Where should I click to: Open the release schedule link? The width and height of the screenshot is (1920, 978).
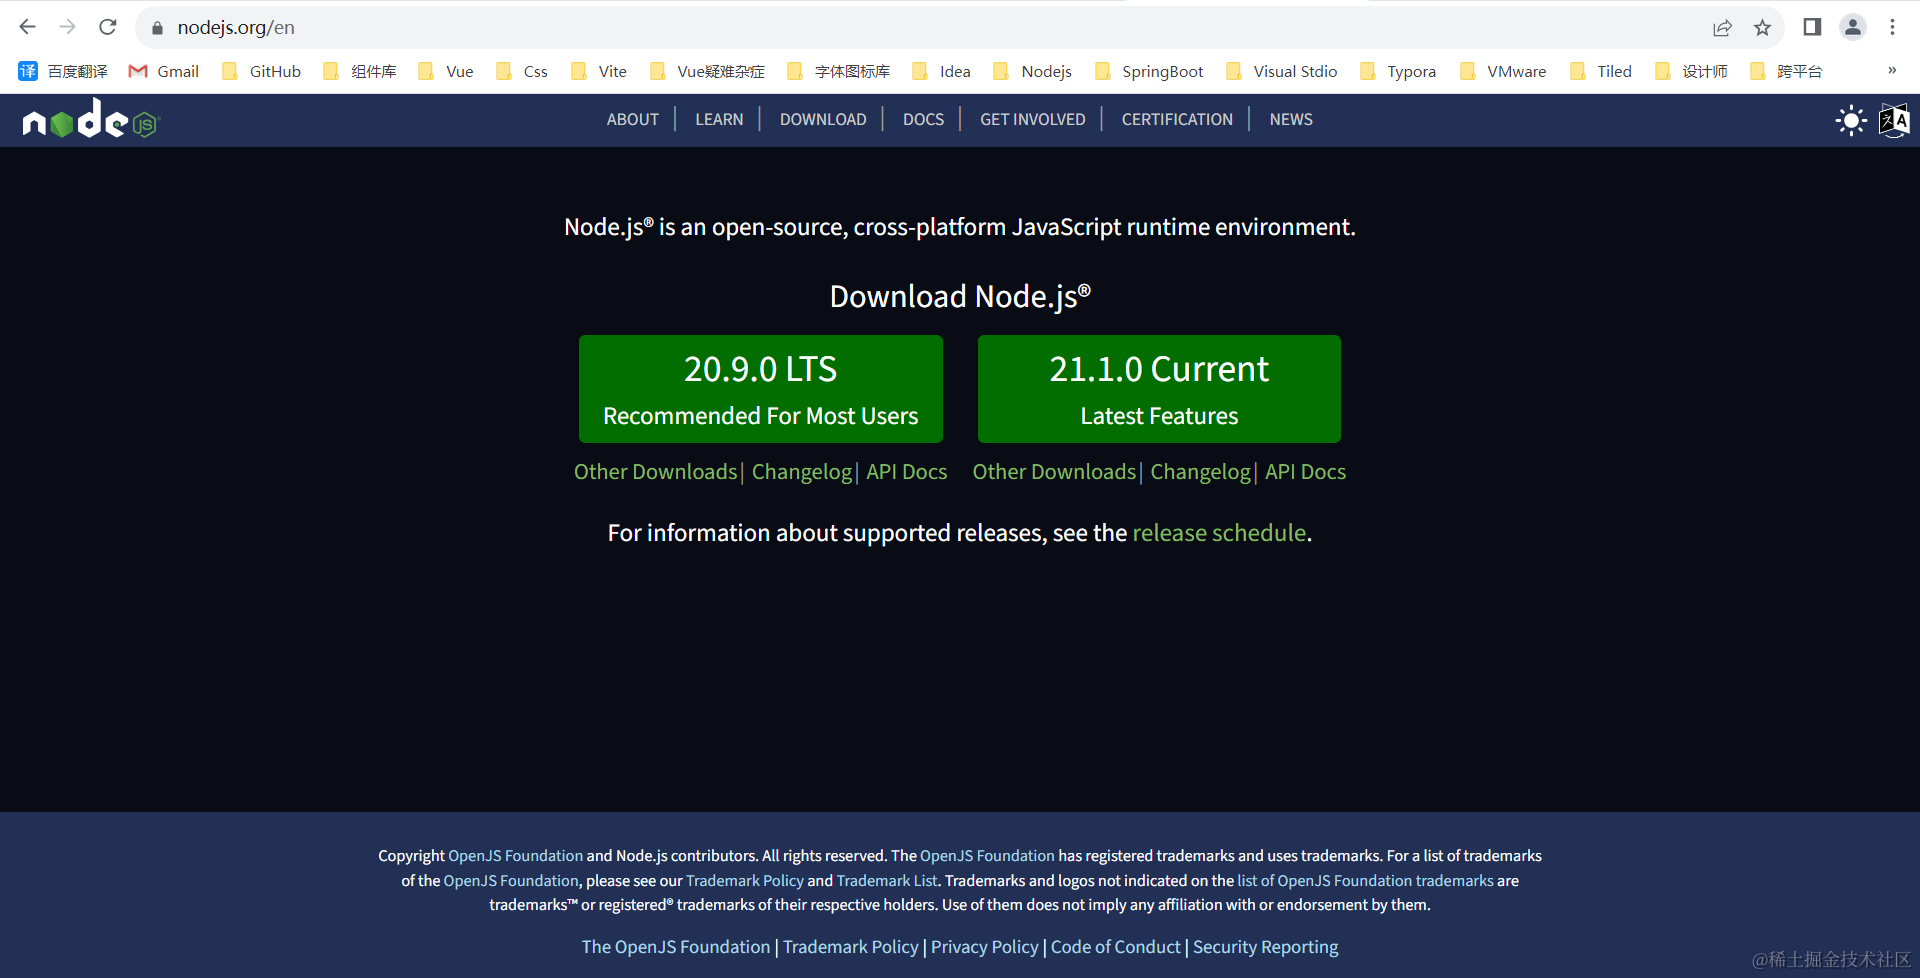1219,532
